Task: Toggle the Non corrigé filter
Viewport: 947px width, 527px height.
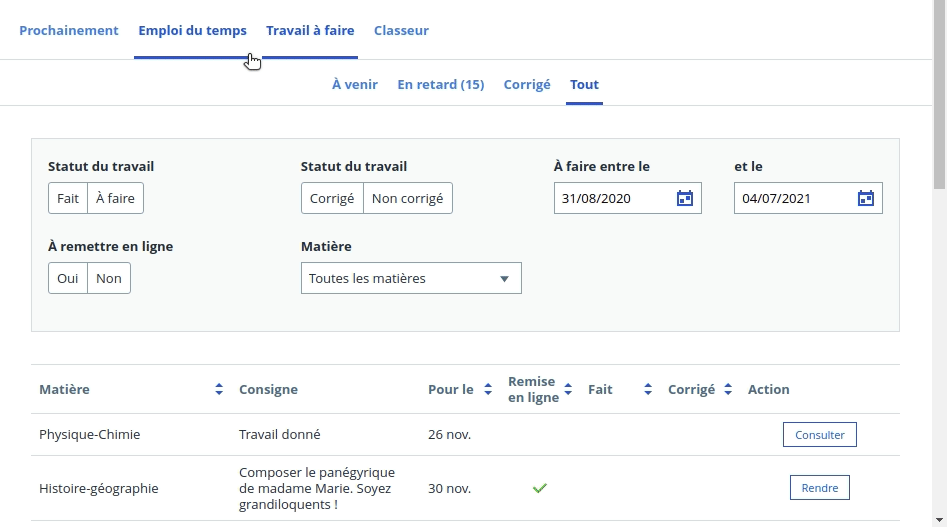Action: tap(408, 198)
